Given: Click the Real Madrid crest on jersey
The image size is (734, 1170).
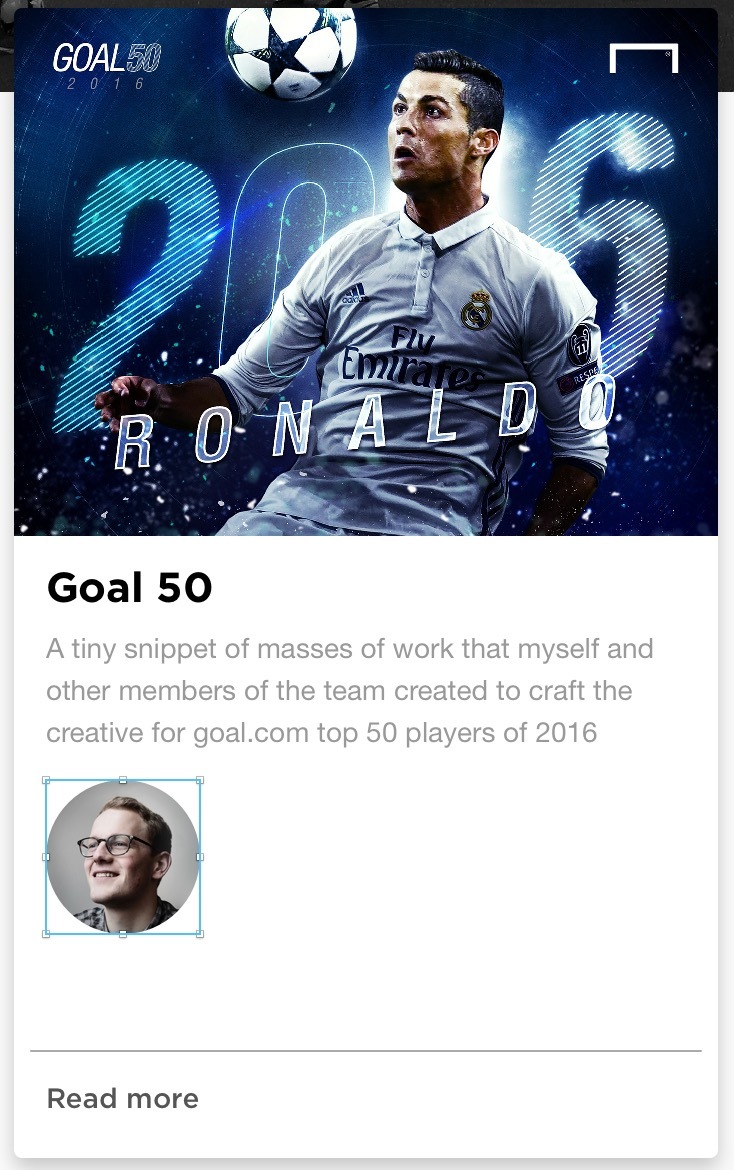Looking at the screenshot, I should coord(476,310).
